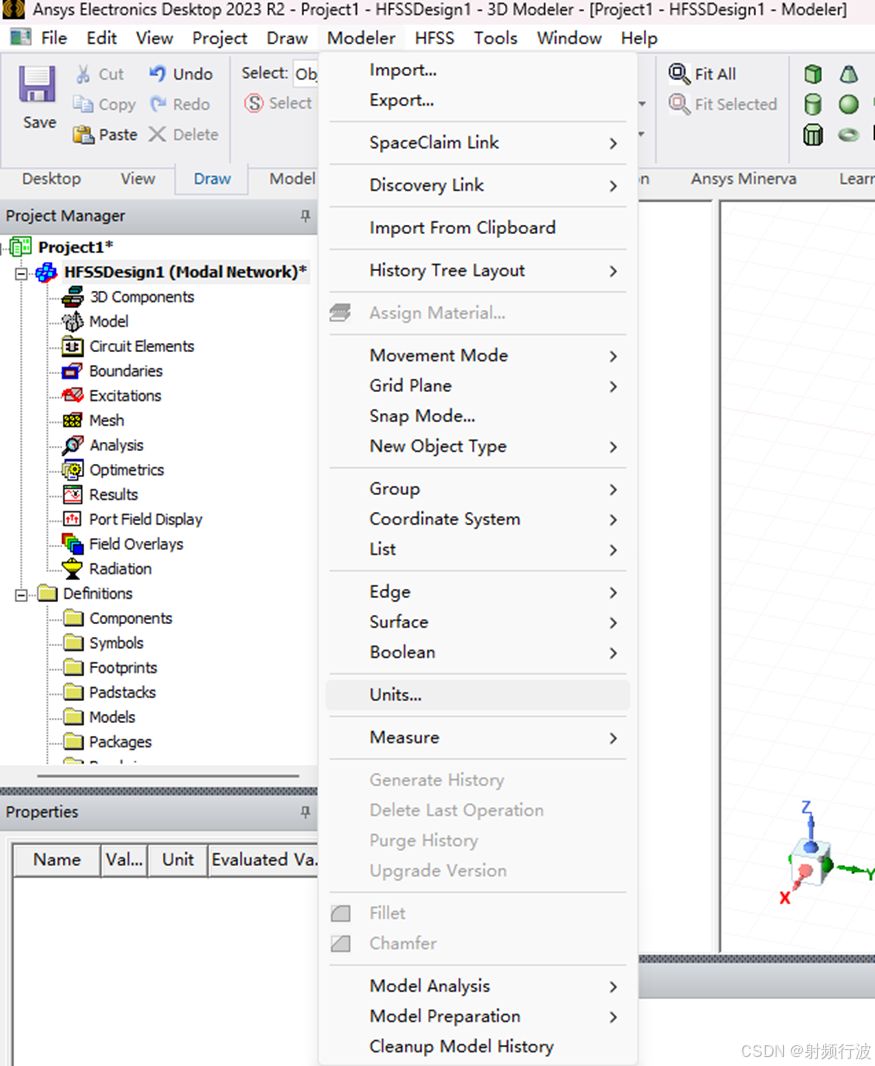This screenshot has height=1066, width=875.
Task: Click the Copy icon
Action: coord(83,104)
